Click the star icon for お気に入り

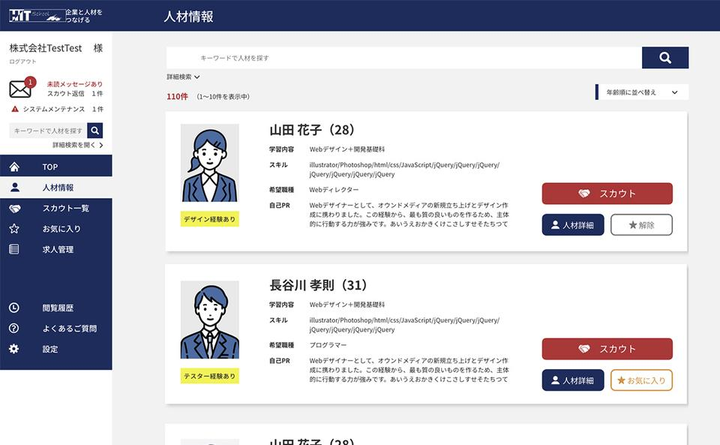tap(14, 229)
